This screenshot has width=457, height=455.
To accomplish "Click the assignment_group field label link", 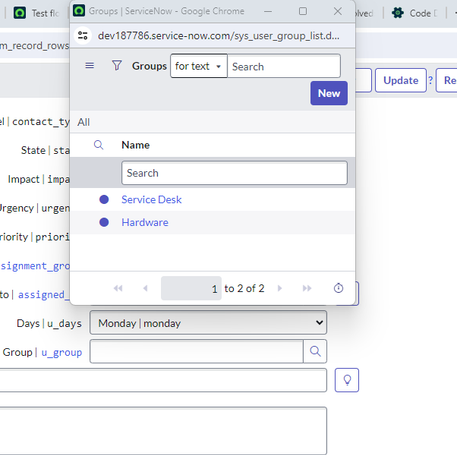I will pyautogui.click(x=35, y=266).
